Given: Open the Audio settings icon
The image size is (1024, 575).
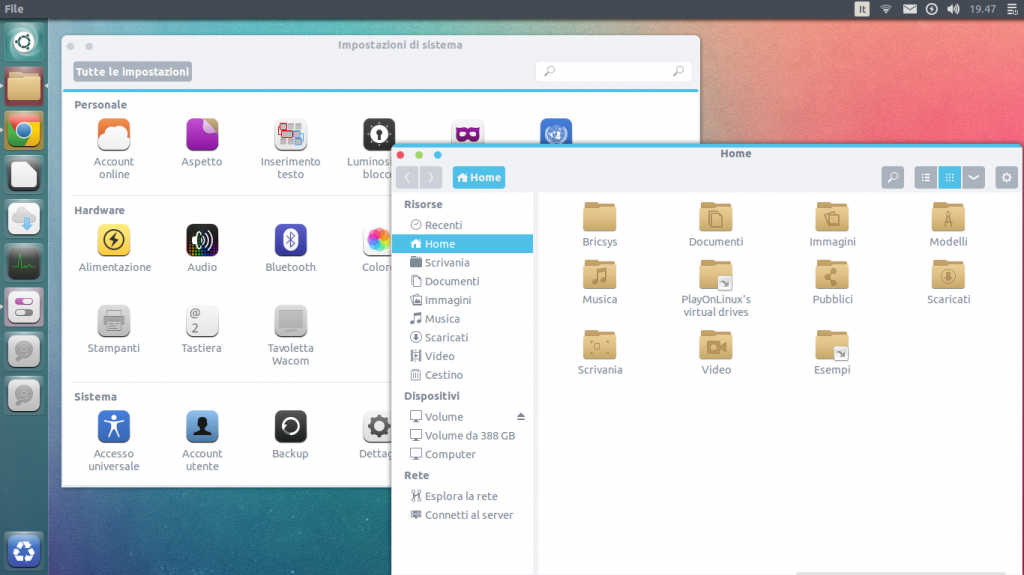Looking at the screenshot, I should tap(202, 241).
